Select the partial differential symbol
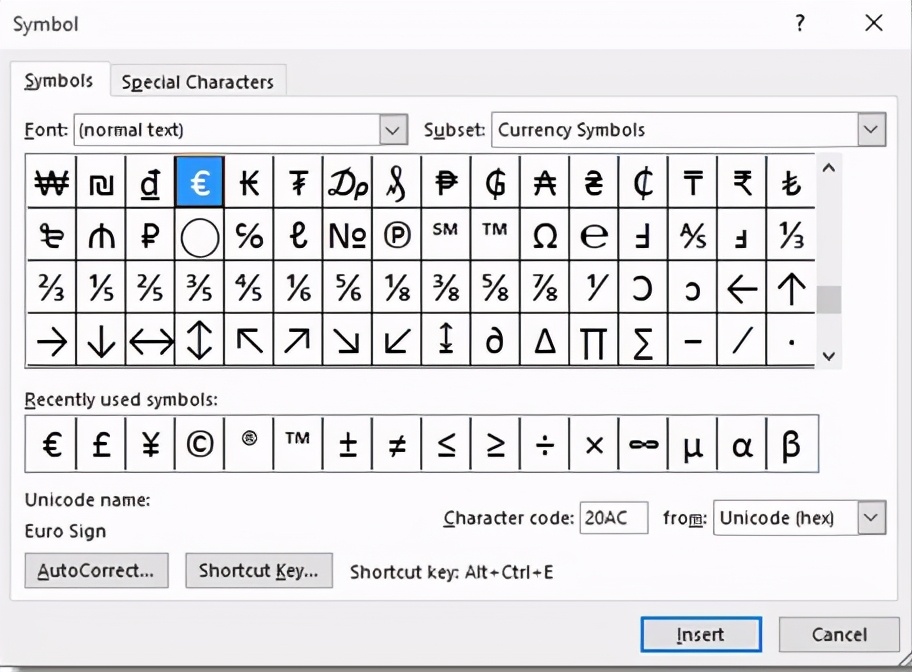This screenshot has height=672, width=912. click(495, 340)
